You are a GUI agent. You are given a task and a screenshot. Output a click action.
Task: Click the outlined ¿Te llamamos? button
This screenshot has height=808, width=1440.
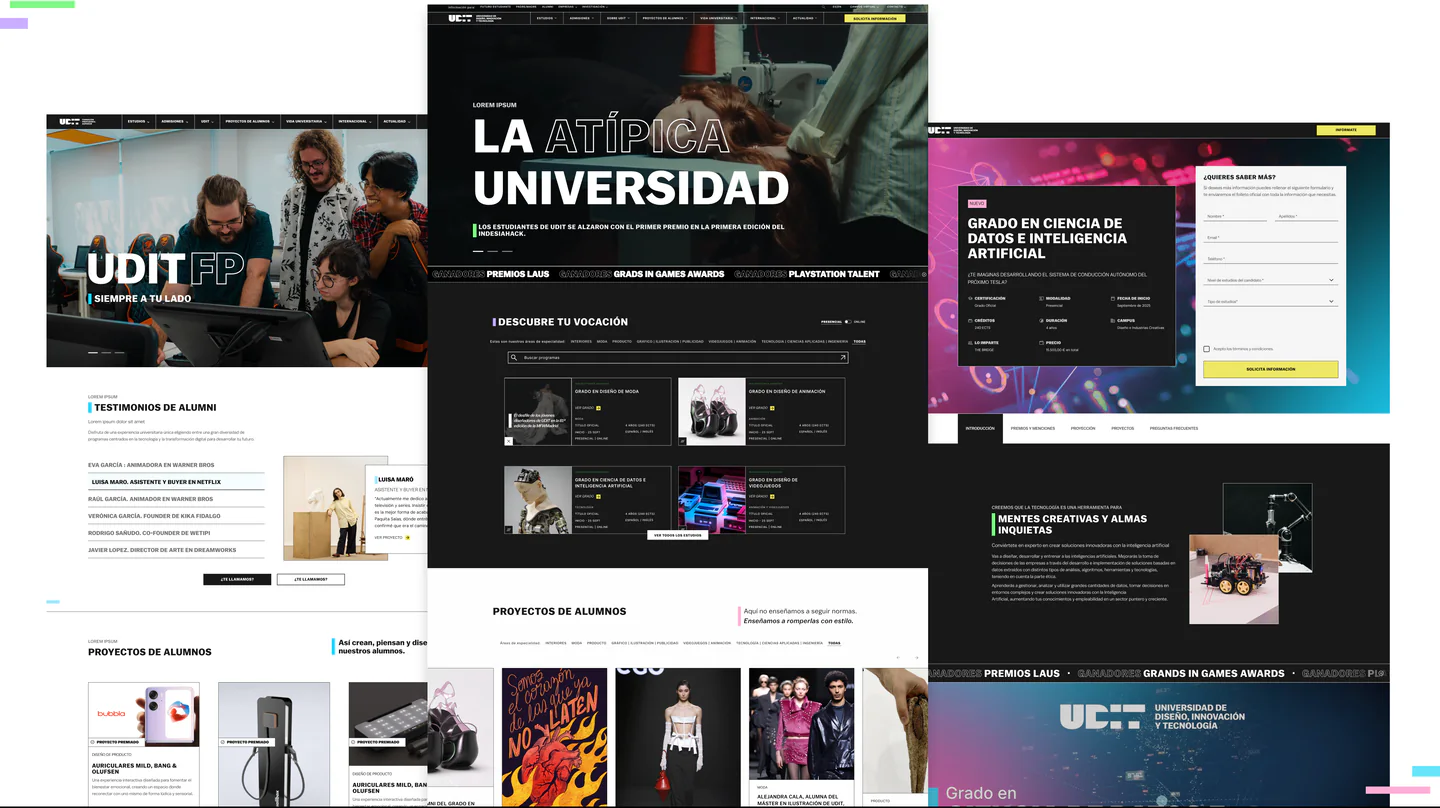311,579
